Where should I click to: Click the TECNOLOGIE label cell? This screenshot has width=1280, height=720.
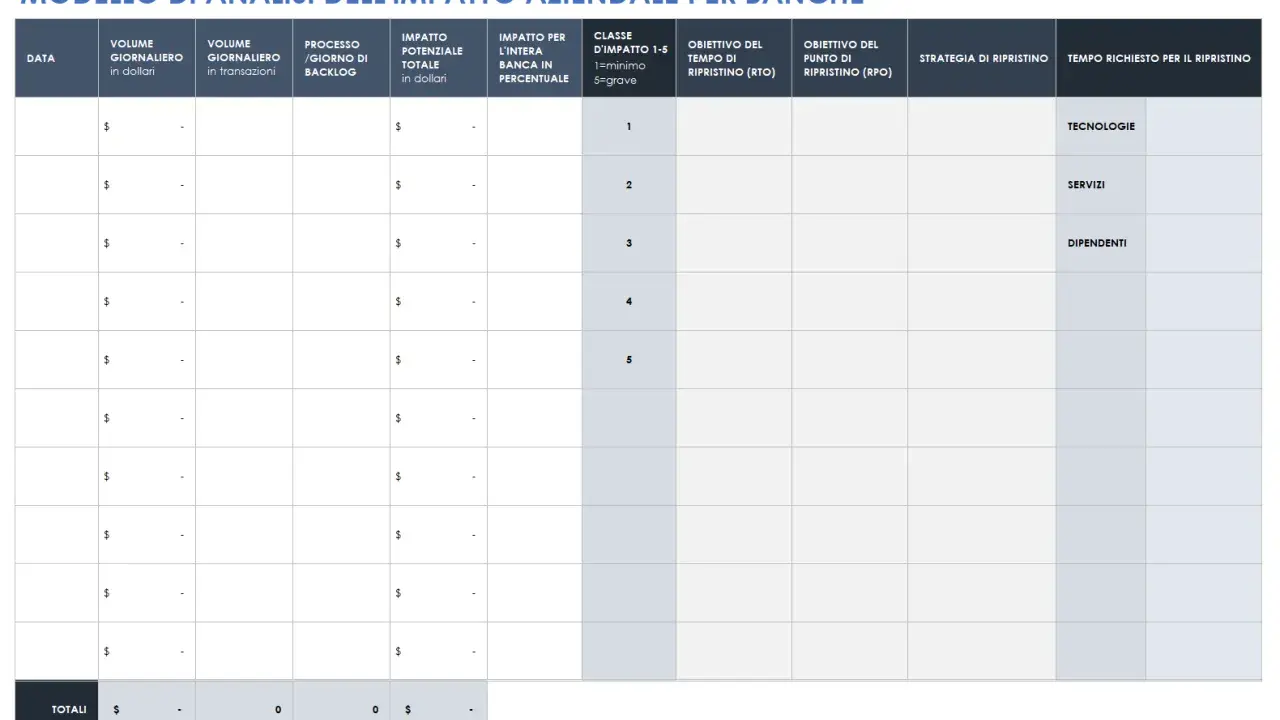coord(1101,127)
